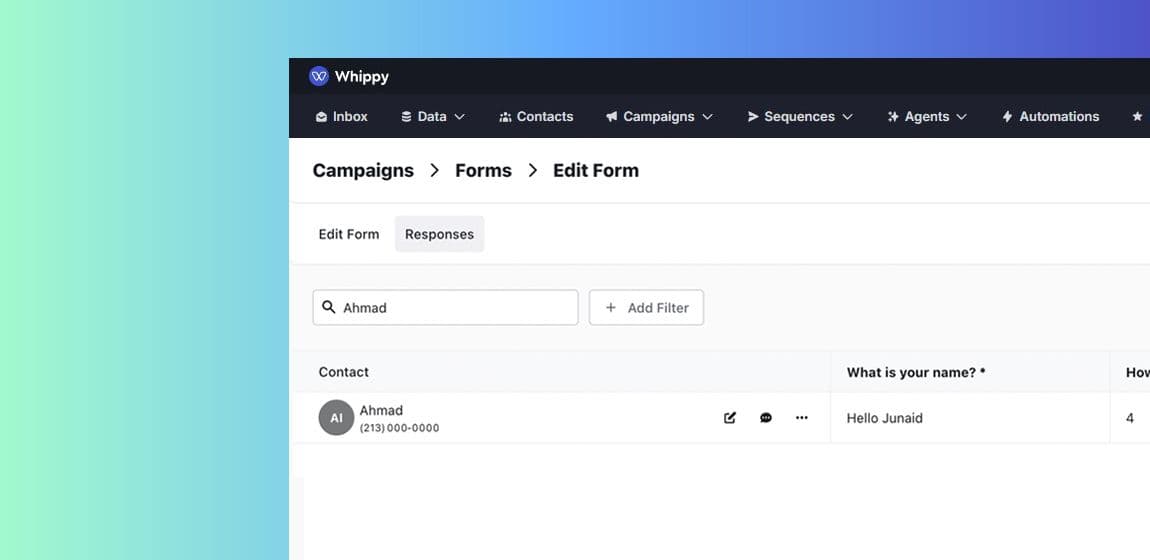The height and width of the screenshot is (560, 1150).
Task: Open the three-dot menu for Ahmad
Action: [802, 418]
